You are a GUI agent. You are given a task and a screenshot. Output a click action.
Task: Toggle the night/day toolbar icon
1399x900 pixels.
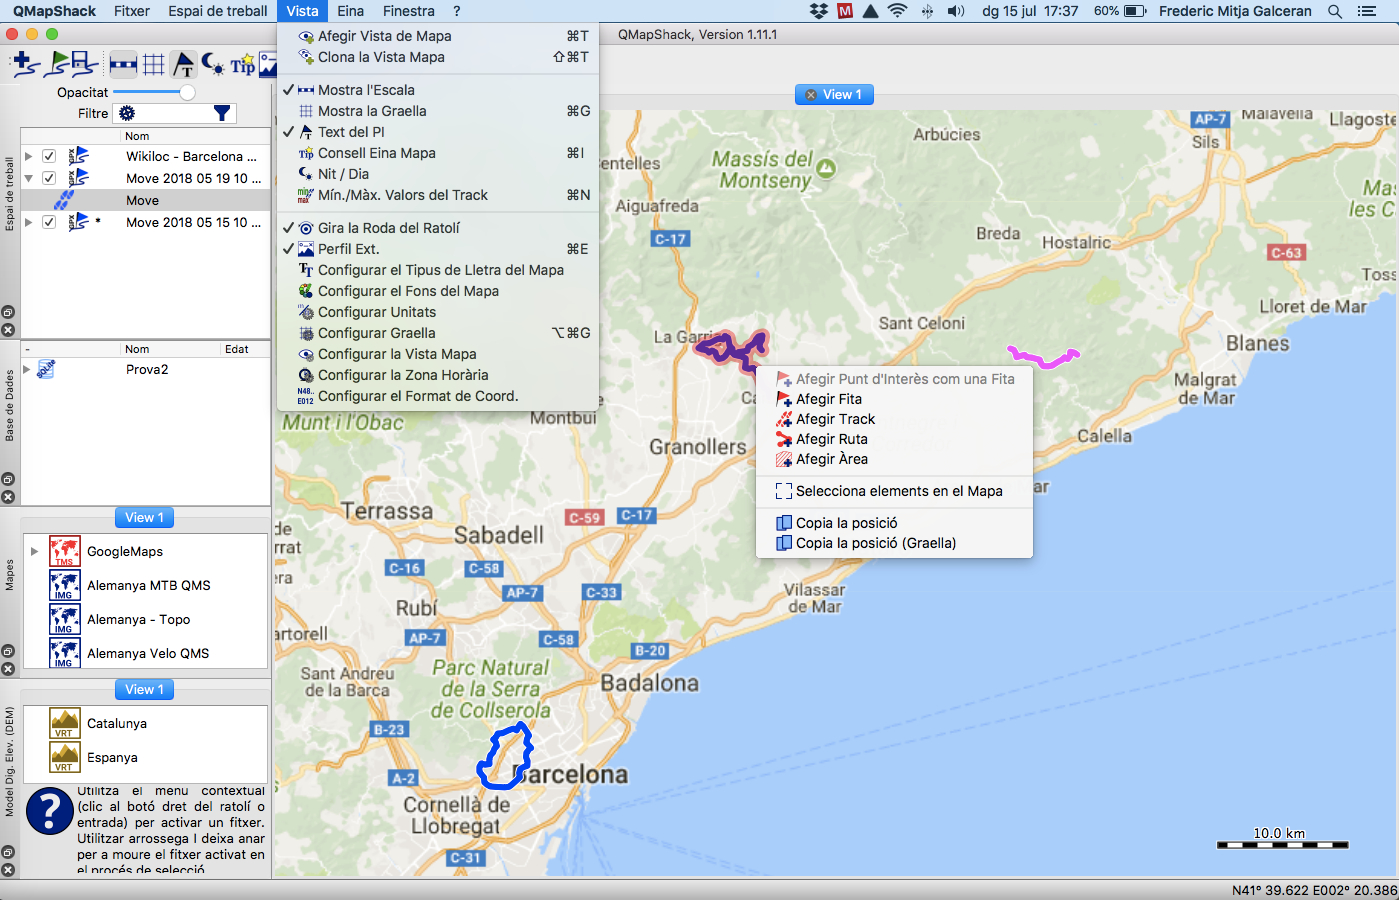click(212, 65)
